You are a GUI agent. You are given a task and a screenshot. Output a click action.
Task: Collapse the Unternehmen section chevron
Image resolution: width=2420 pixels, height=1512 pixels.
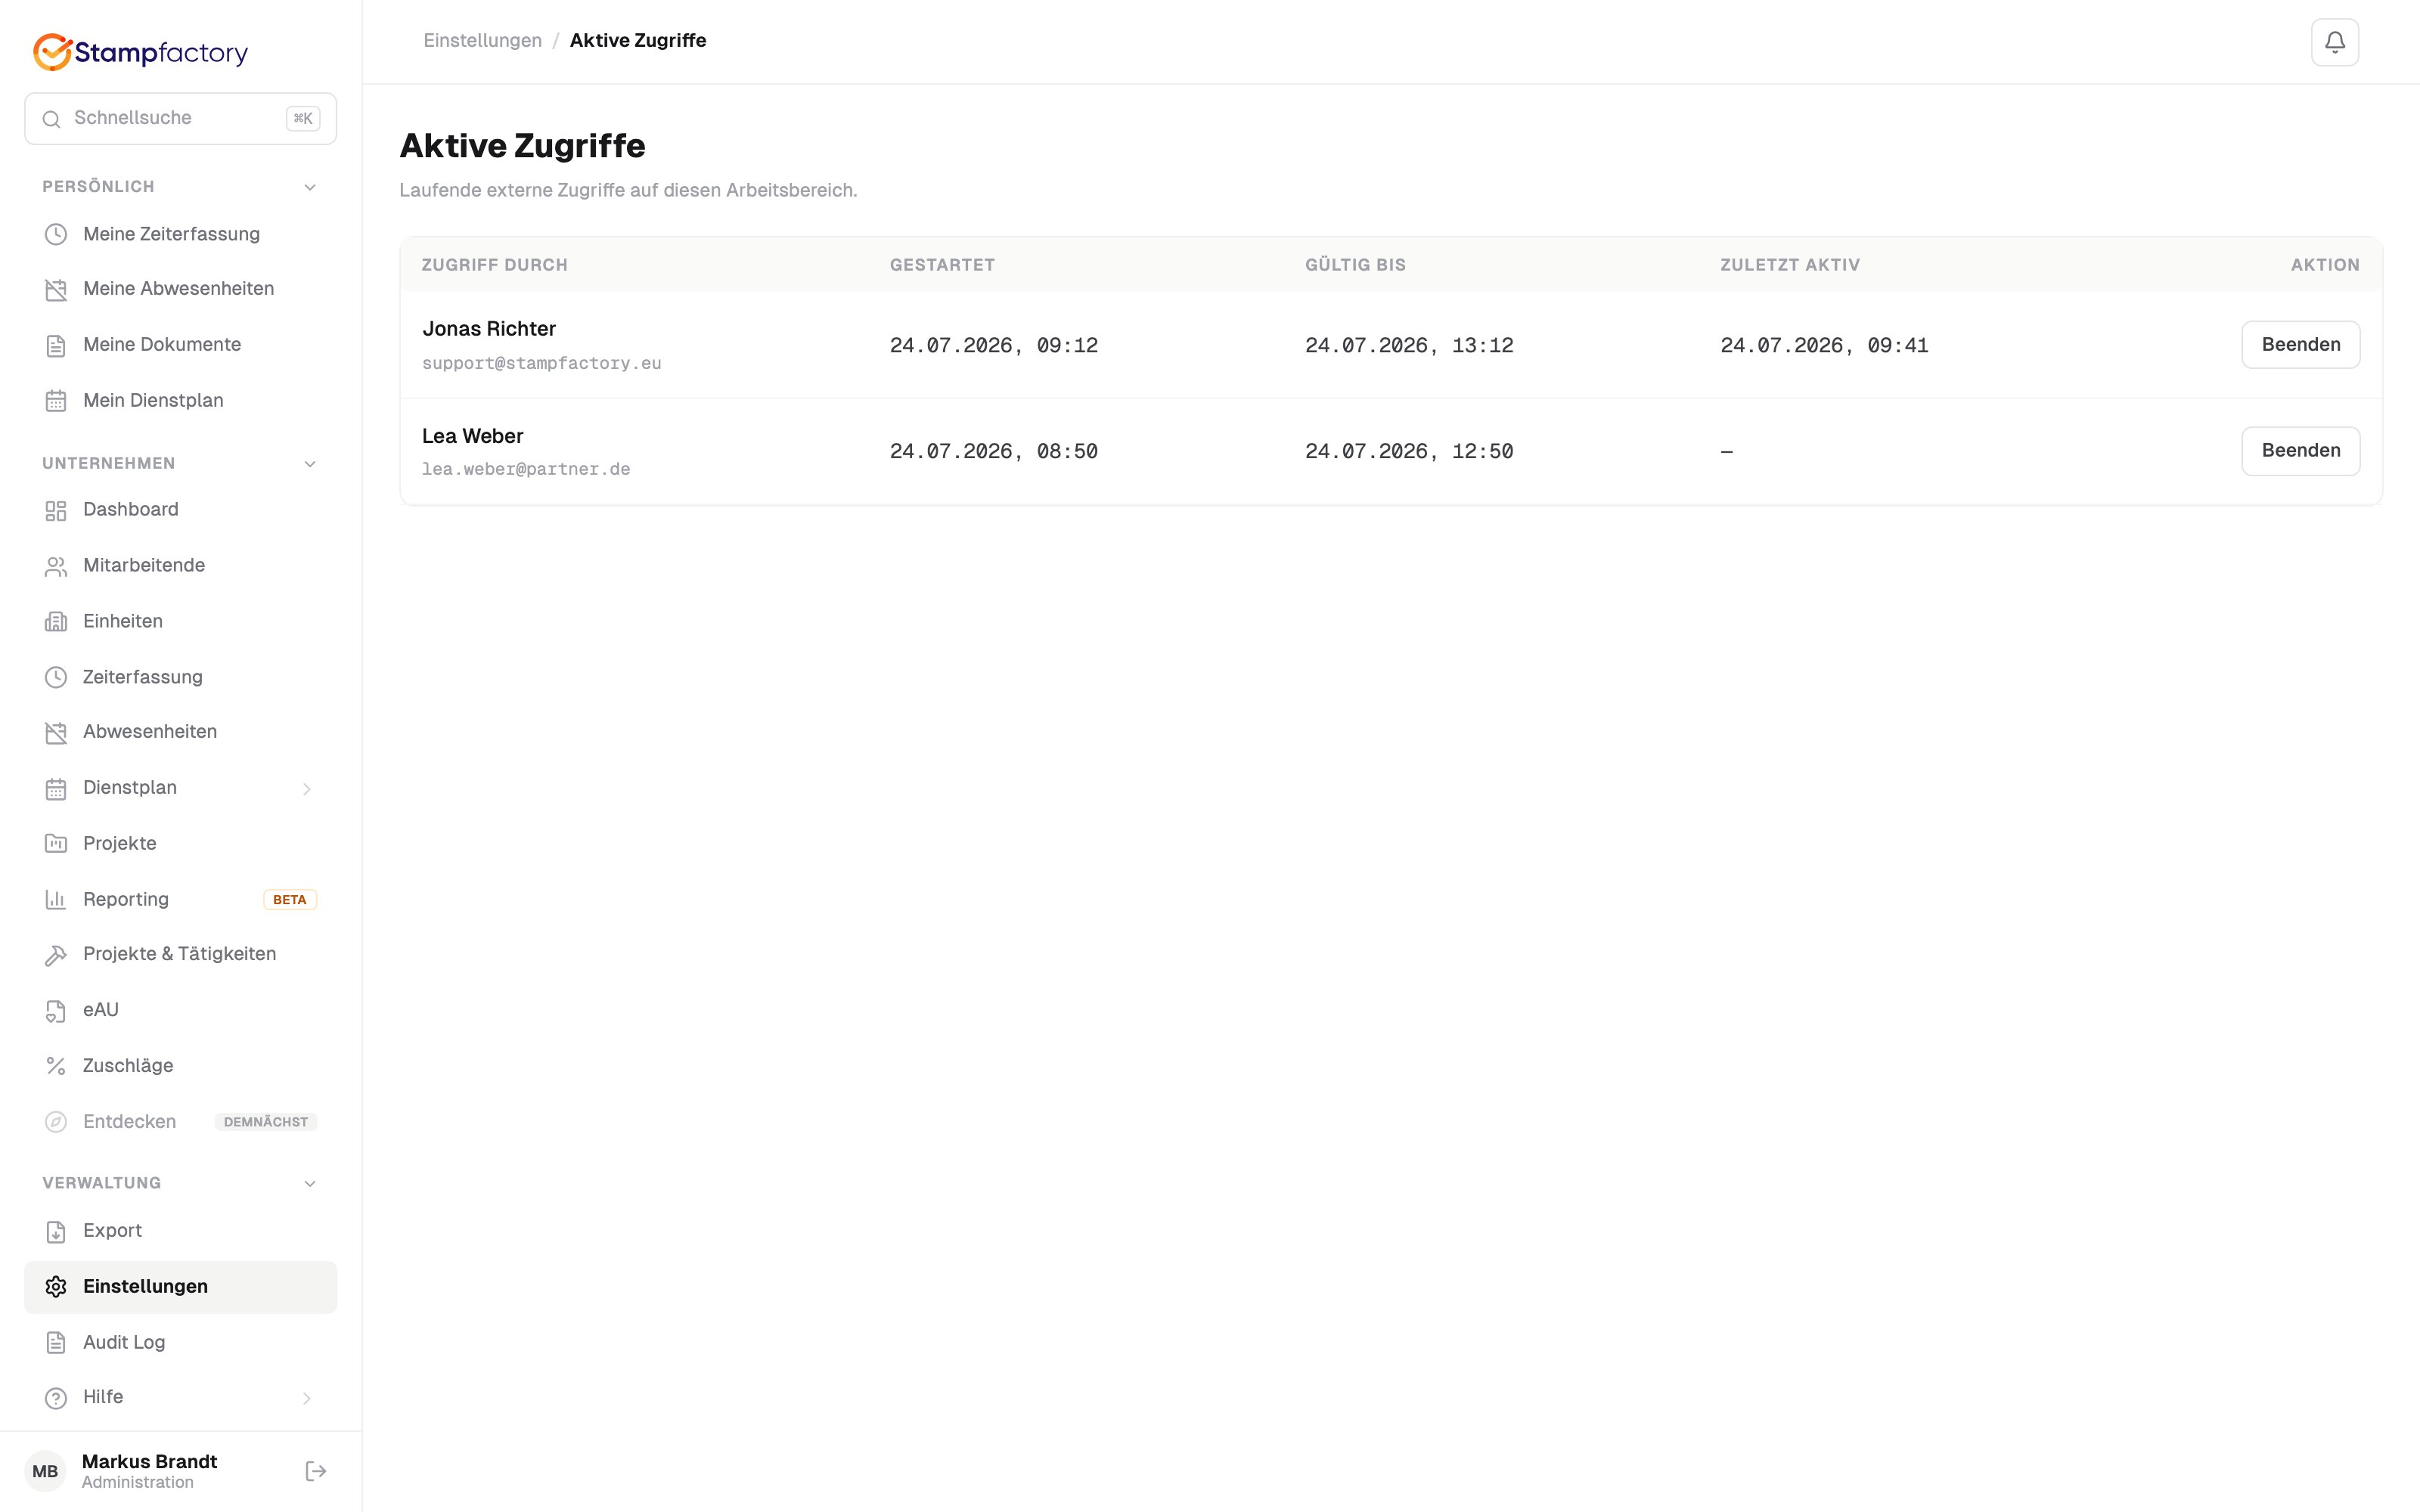(310, 464)
